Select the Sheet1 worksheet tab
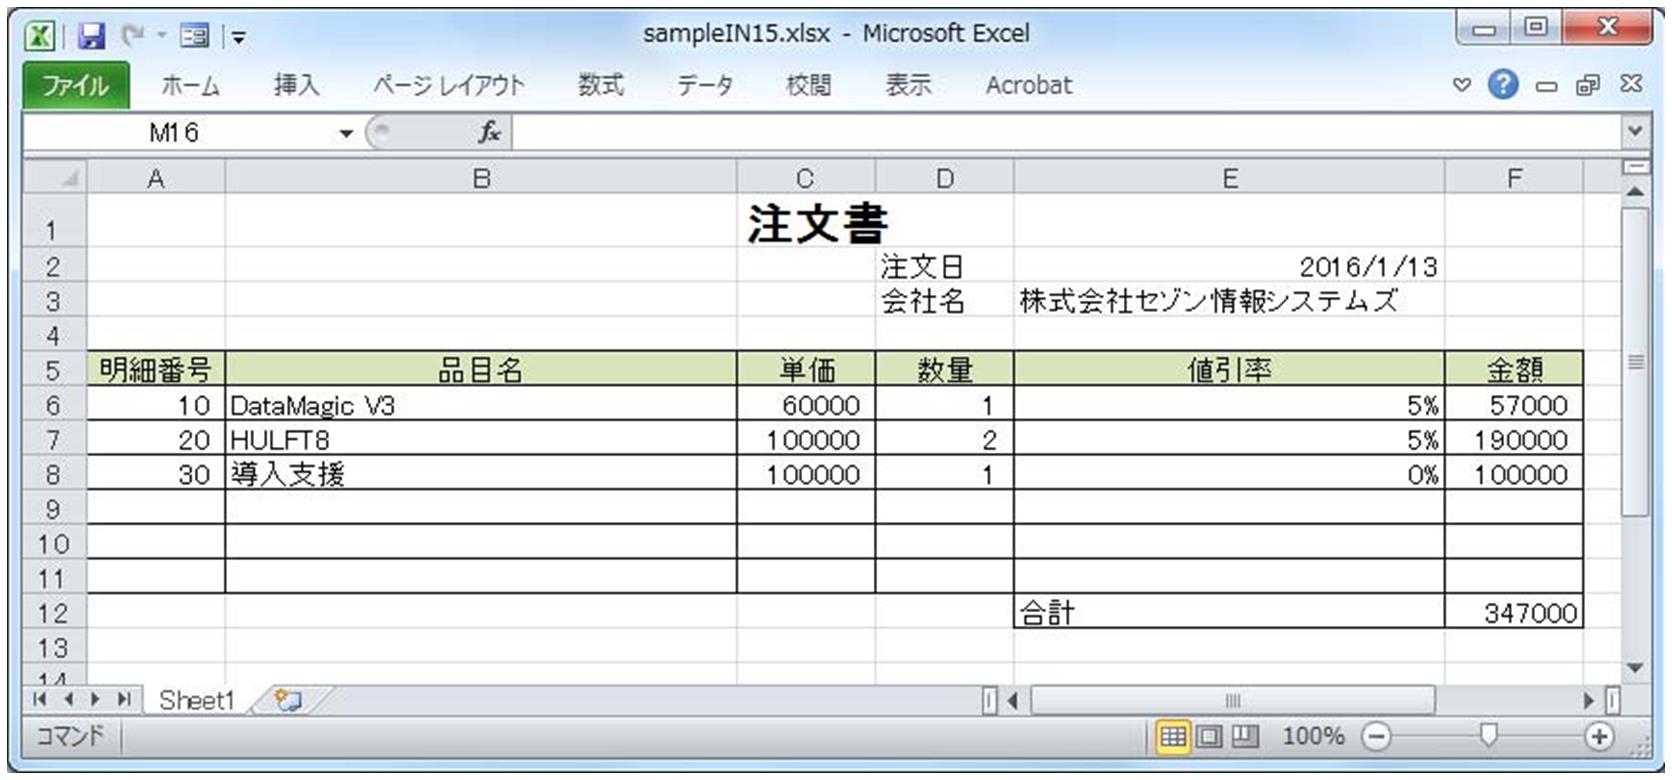Screen dimensions: 1672x780 pos(195,700)
